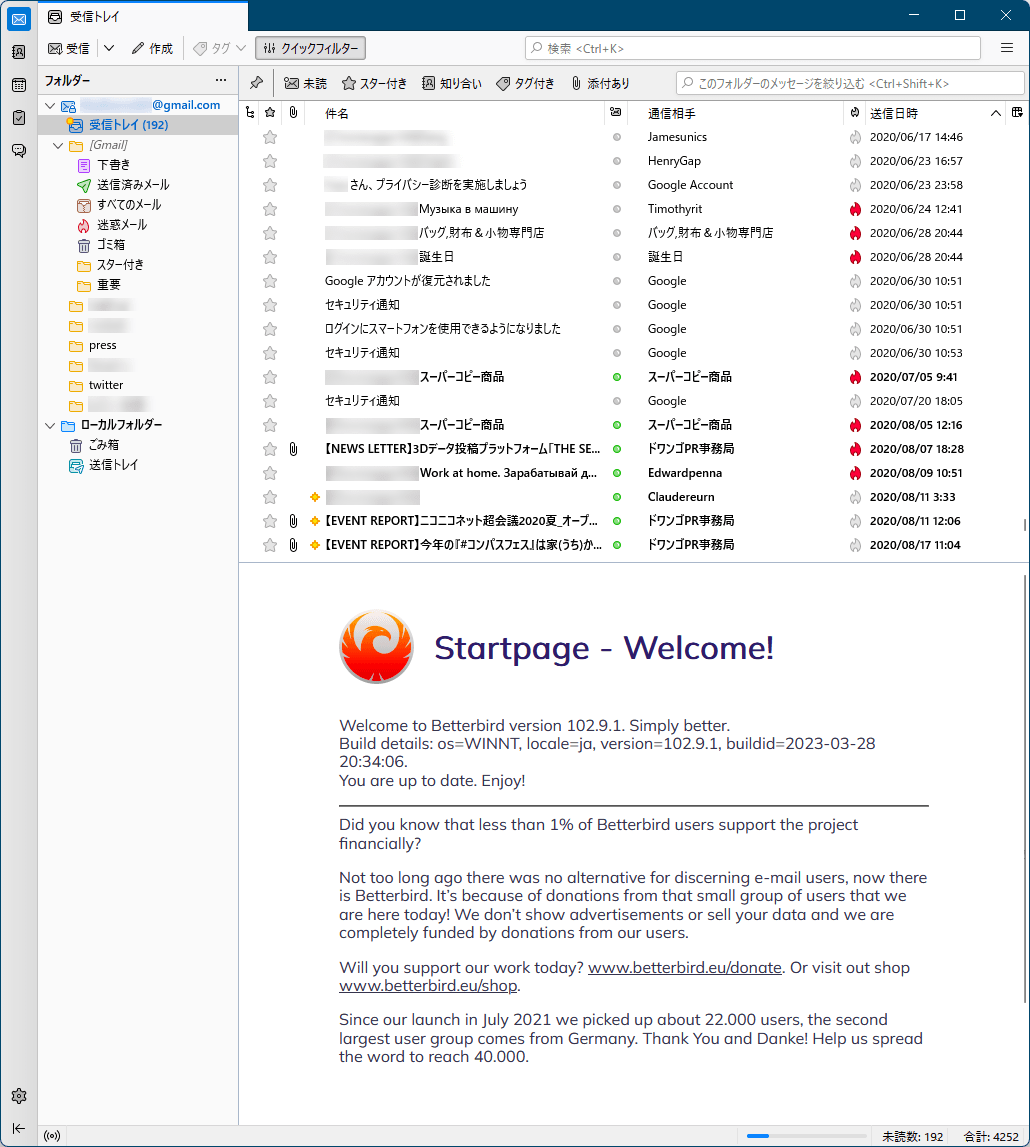Sort by junk status column header
The image size is (1030, 1147).
854,113
